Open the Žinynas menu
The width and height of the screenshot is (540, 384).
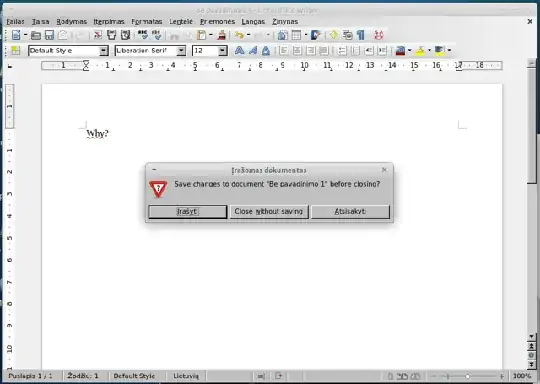coord(285,21)
